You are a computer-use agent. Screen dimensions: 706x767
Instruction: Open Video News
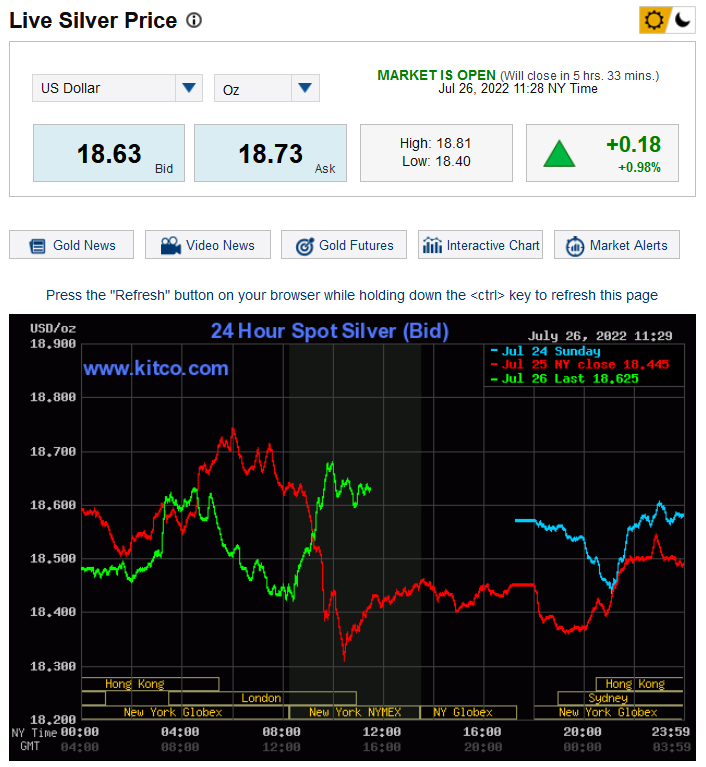click(x=207, y=245)
